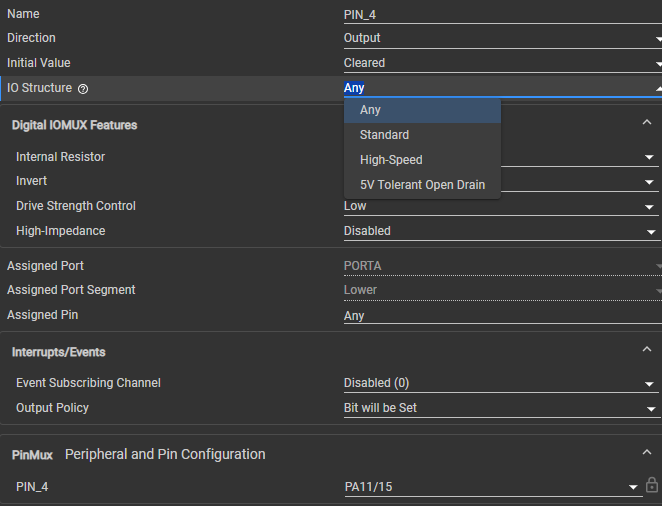662x506 pixels.
Task: Click the 'Event Subscribing Channel' label
Action: point(88,383)
